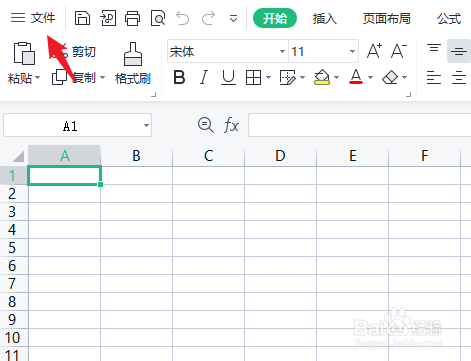This screenshot has width=471, height=361.
Task: Expand the Name Box dropdown arrow
Action: [x=146, y=125]
